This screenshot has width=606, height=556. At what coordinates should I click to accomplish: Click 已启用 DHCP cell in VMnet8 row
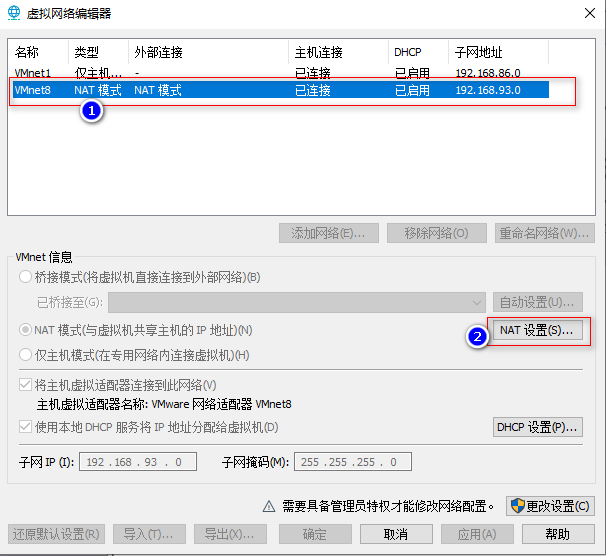coord(412,90)
